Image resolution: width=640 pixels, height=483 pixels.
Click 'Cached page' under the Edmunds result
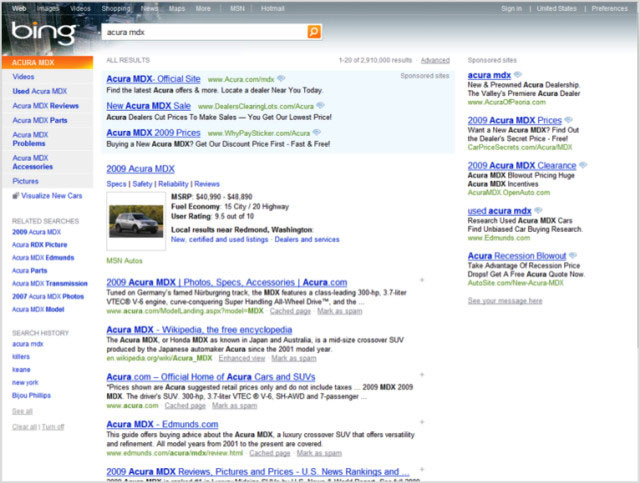tap(270, 453)
